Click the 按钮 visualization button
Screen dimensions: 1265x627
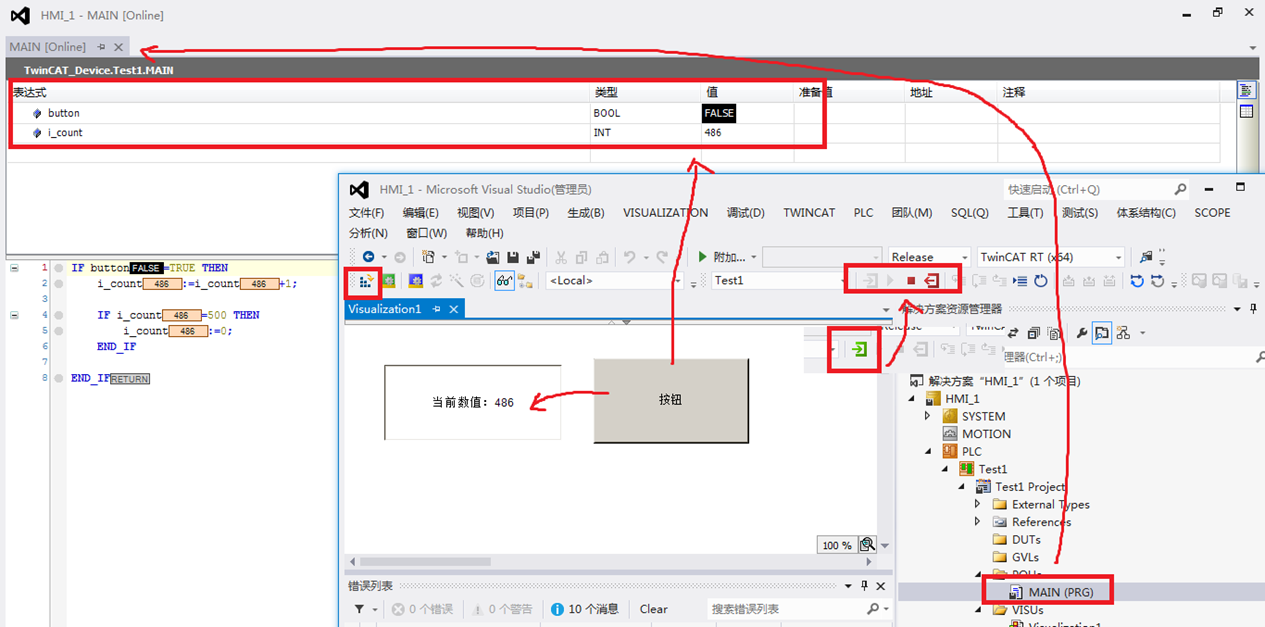(671, 399)
